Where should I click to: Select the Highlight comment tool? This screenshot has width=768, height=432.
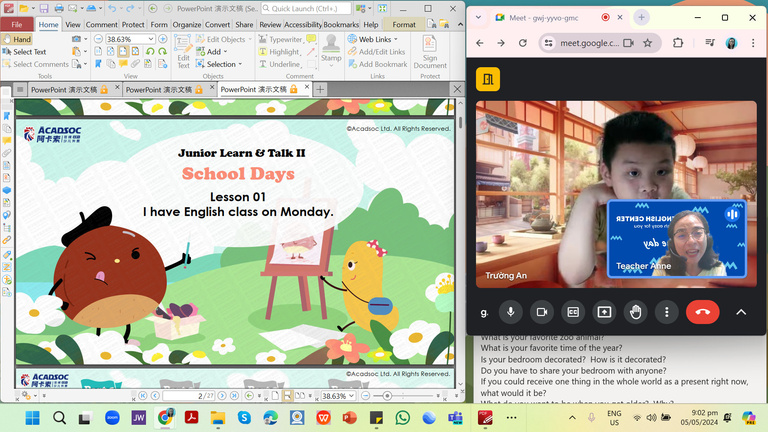pos(278,51)
